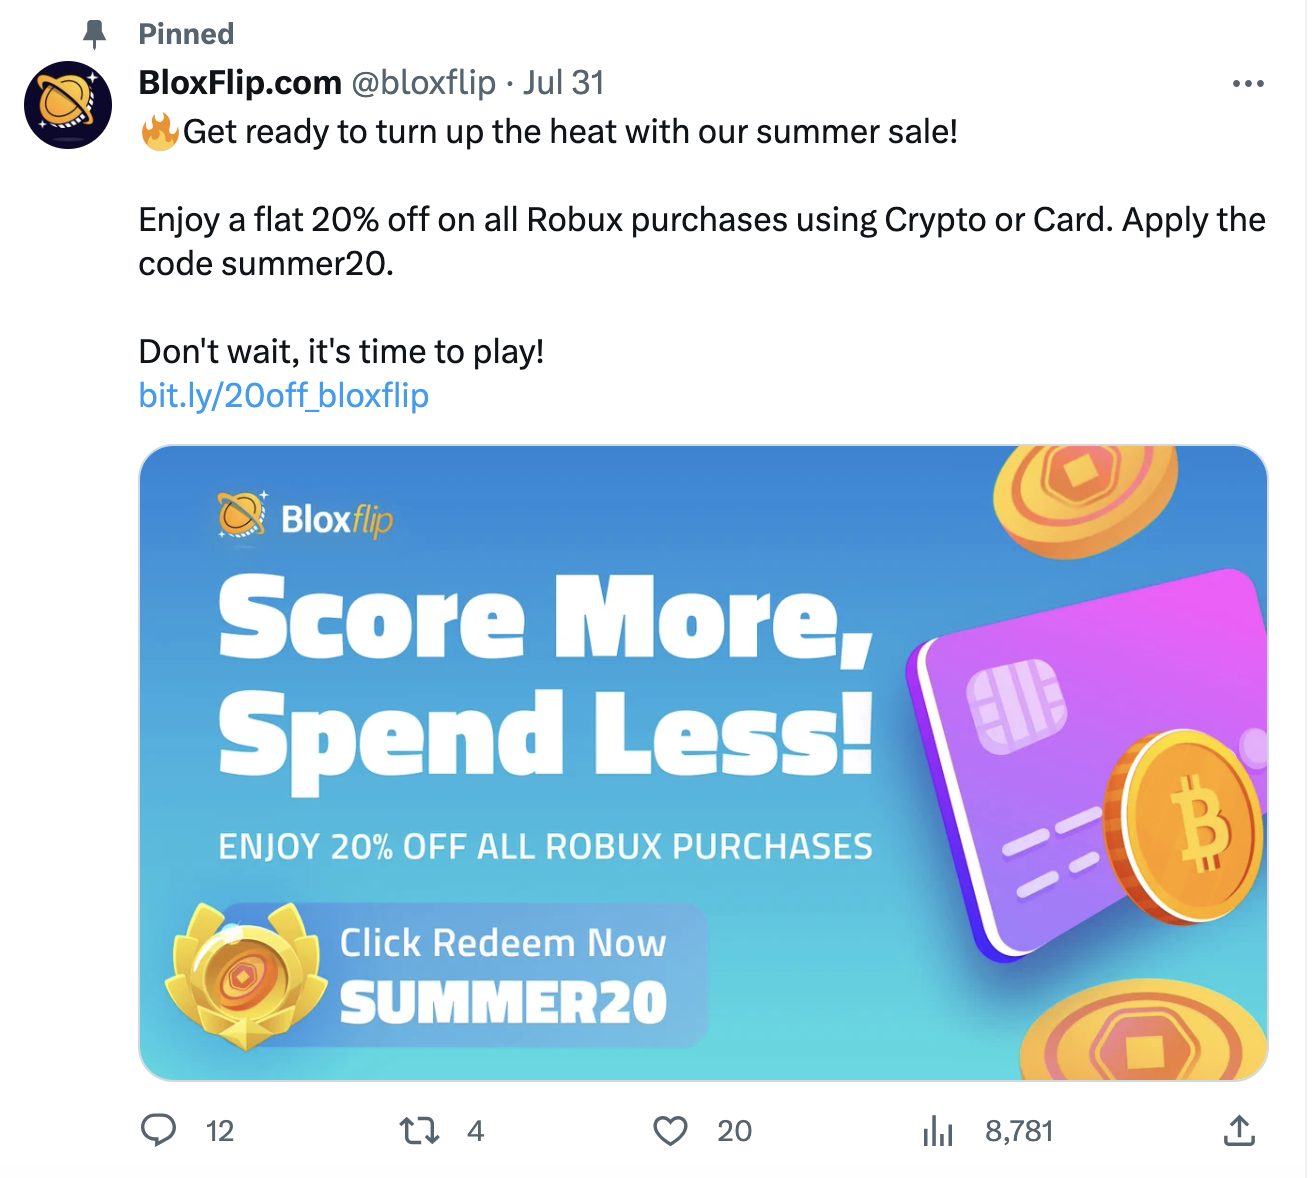Open the BloxFlip.com display name
1312x1178 pixels.
pyautogui.click(x=240, y=82)
